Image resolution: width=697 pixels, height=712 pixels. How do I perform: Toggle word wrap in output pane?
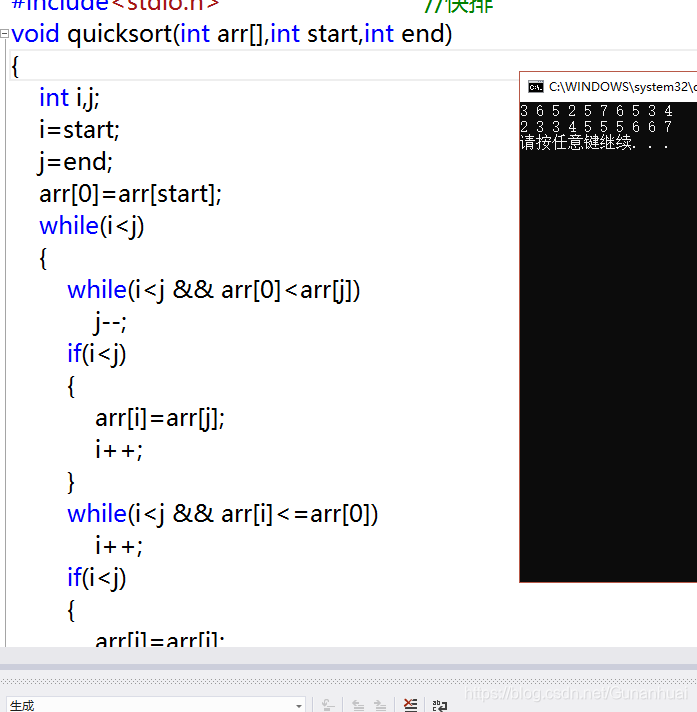point(440,705)
